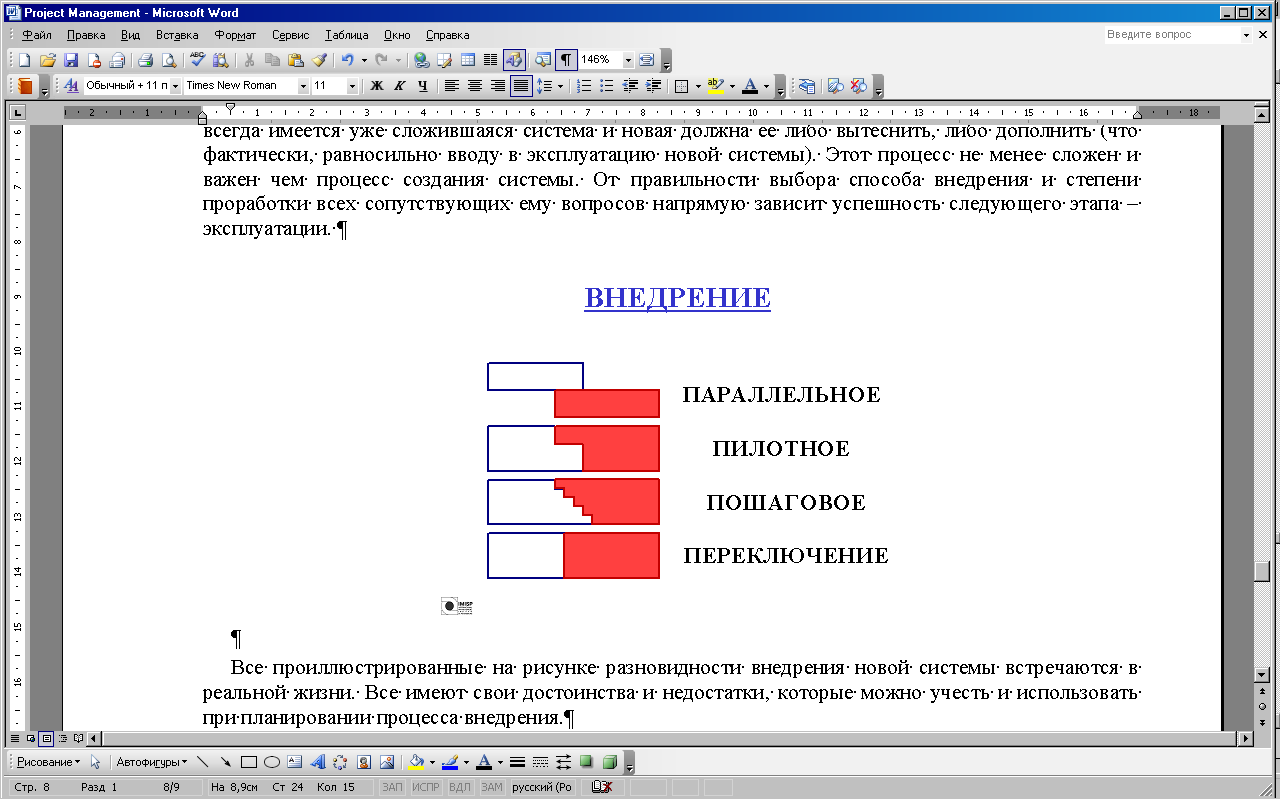Toggle the paragraph marks (¶) display

coord(567,60)
